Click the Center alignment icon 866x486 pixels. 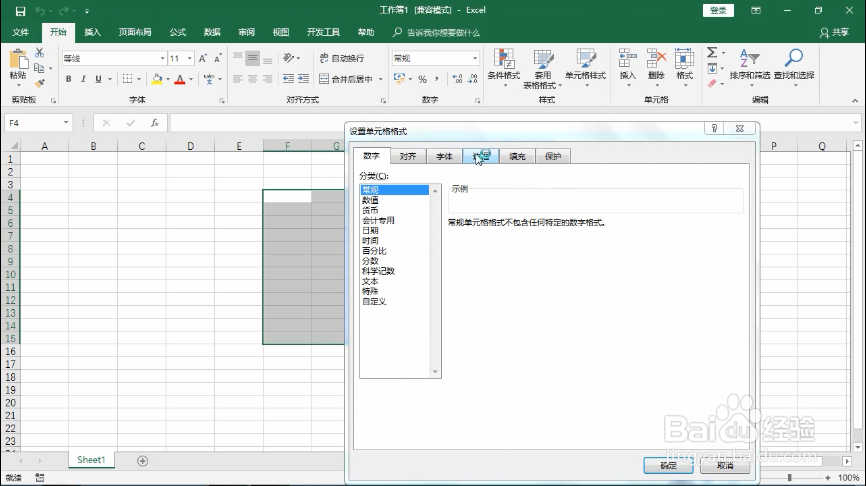pos(252,79)
